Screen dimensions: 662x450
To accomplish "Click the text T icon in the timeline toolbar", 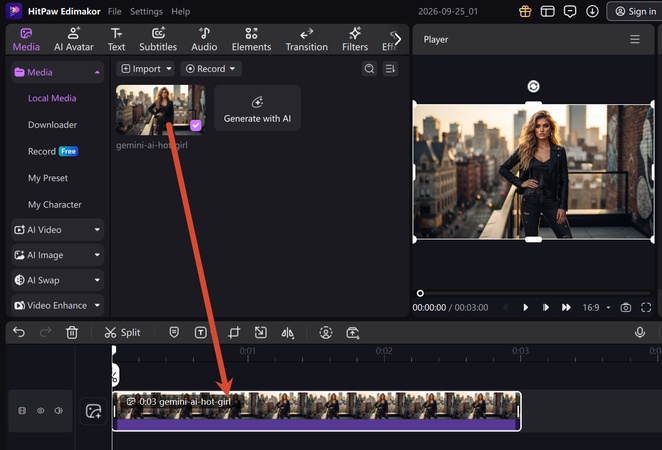I will [201, 333].
